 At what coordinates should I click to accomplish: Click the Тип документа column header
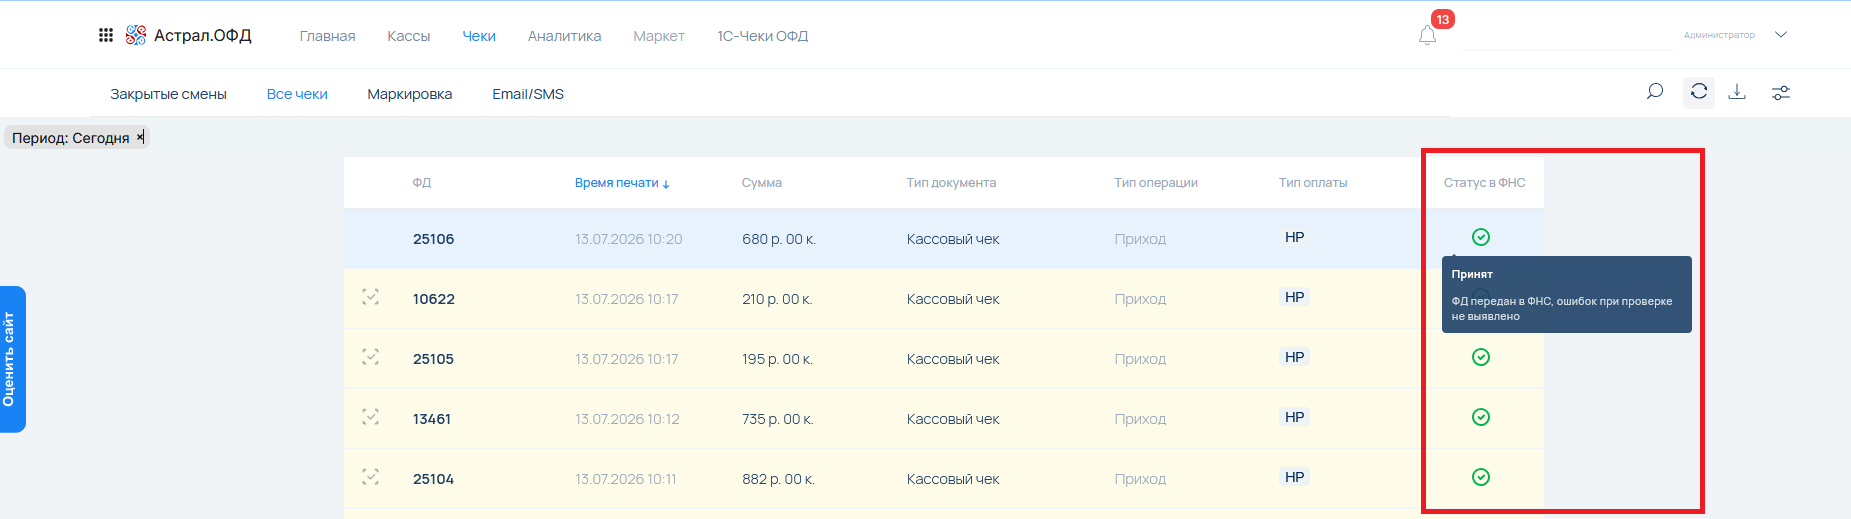(x=951, y=183)
